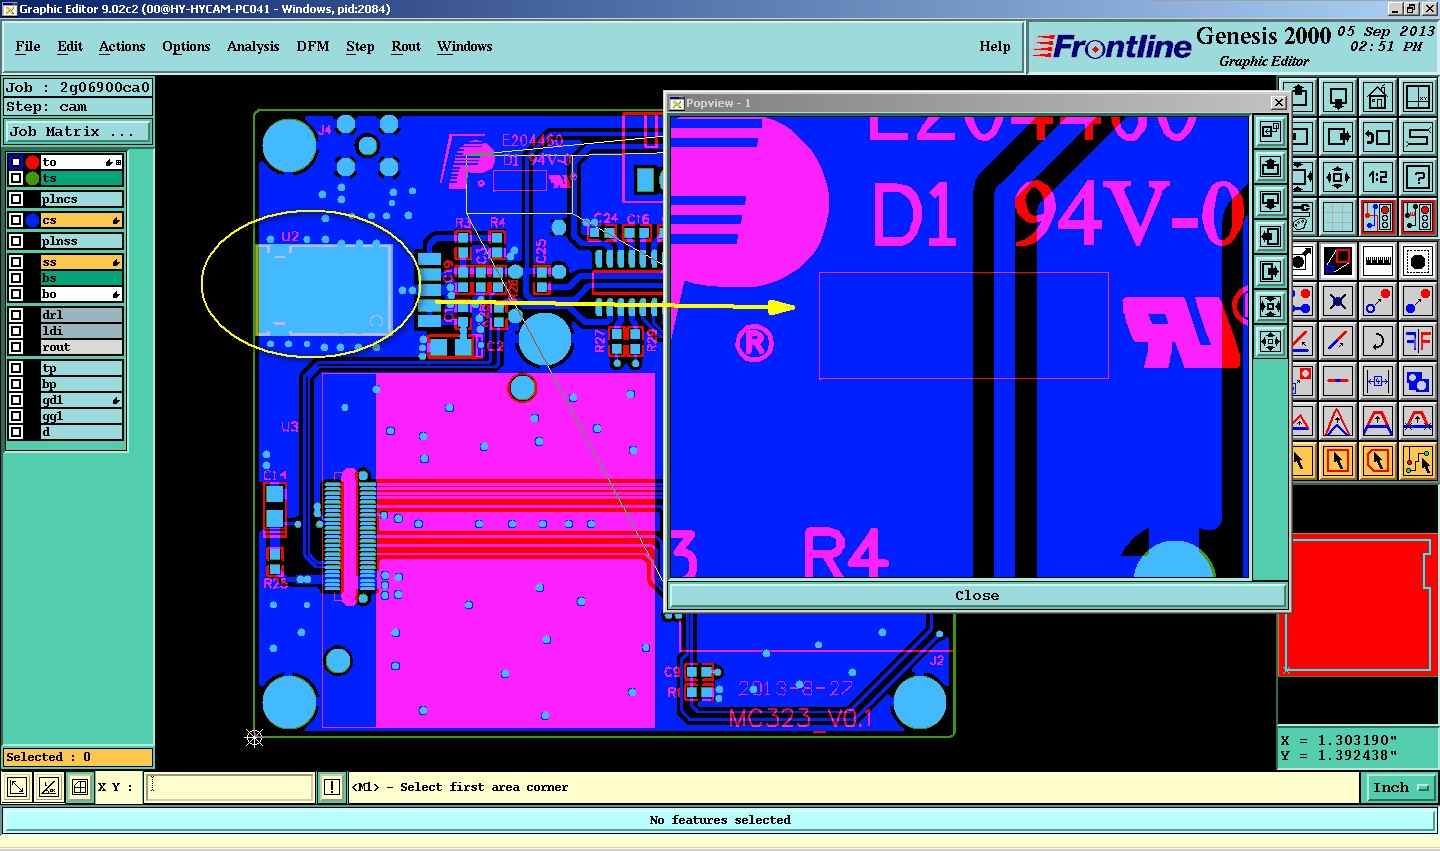Open the Options menu

pos(186,46)
